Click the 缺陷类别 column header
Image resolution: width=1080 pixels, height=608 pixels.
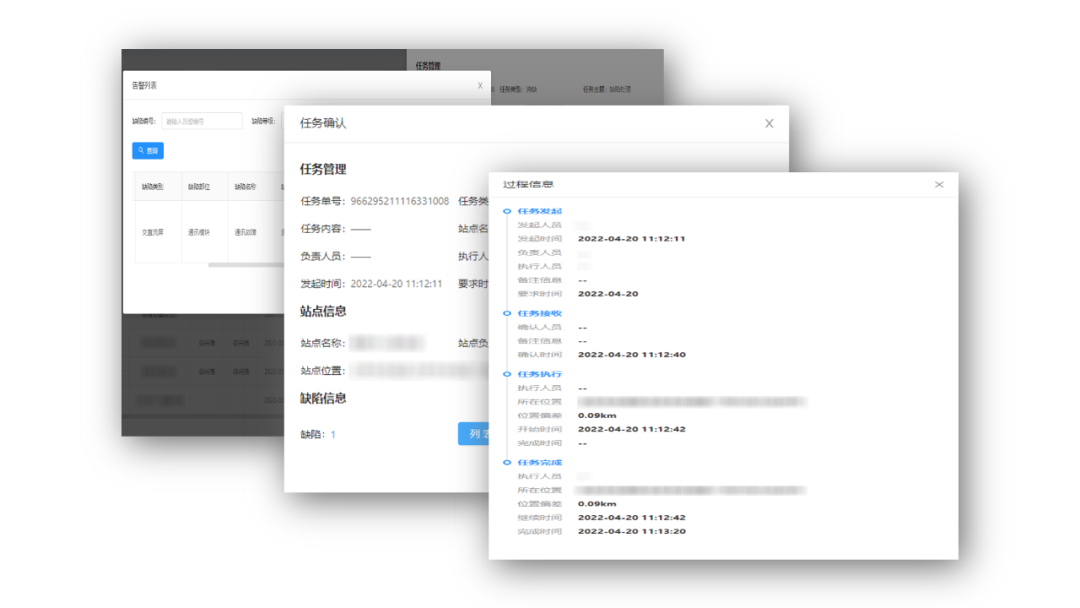(153, 187)
